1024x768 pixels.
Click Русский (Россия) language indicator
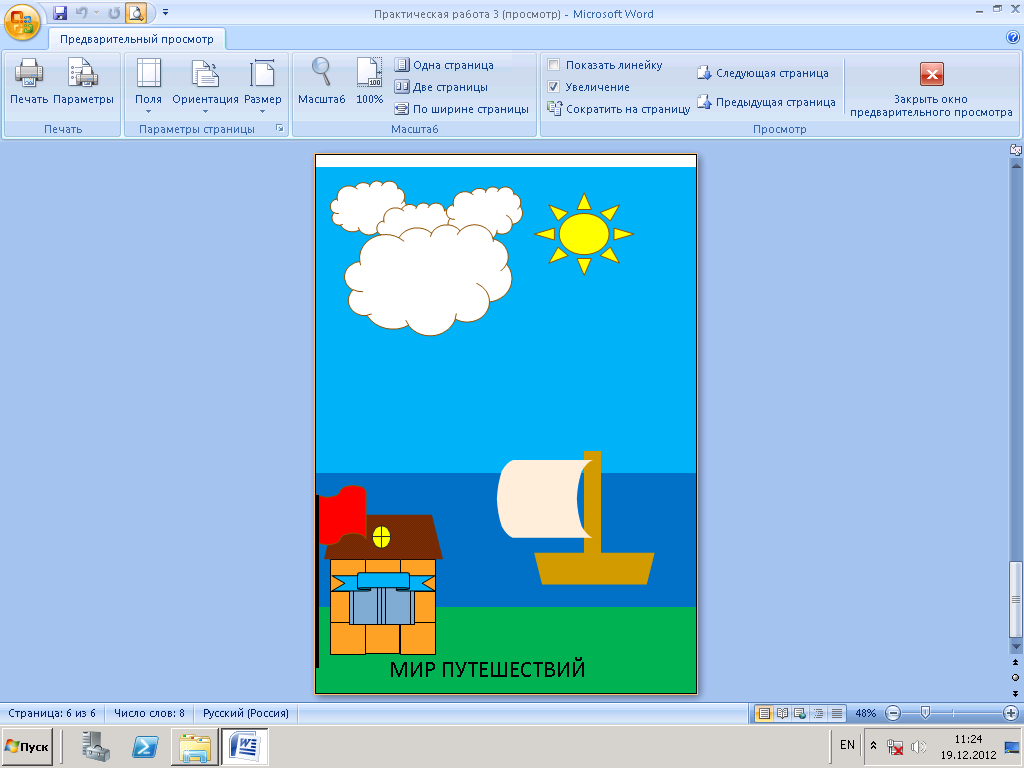246,713
